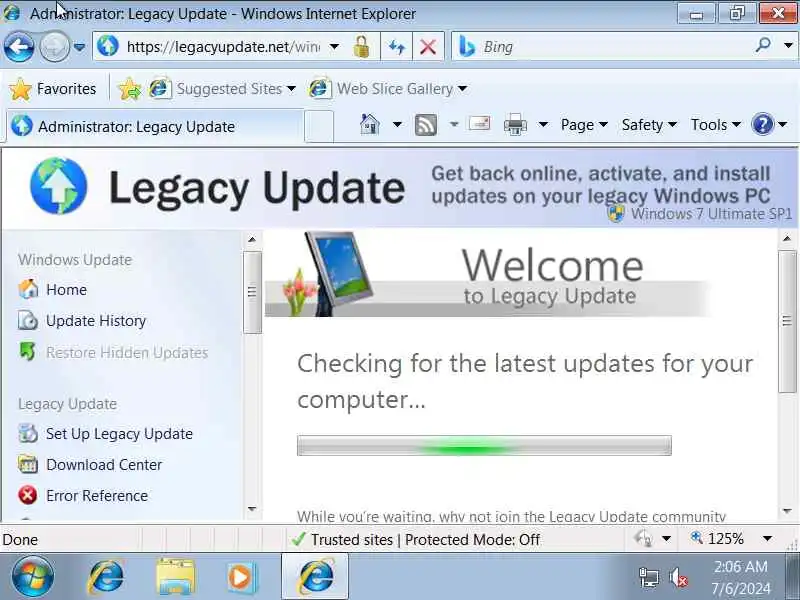The height and width of the screenshot is (600, 800).
Task: Click the green update checking progress bar
Action: 484,445
